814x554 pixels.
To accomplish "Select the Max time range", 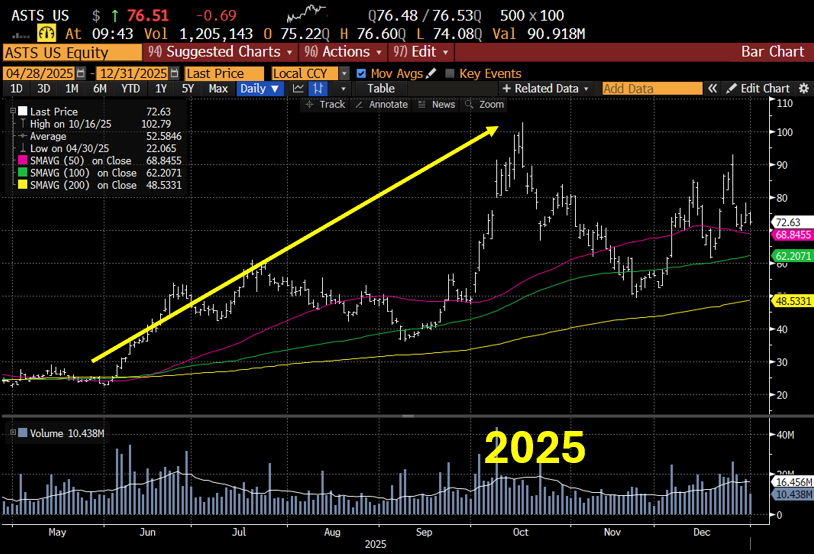I will [x=218, y=88].
